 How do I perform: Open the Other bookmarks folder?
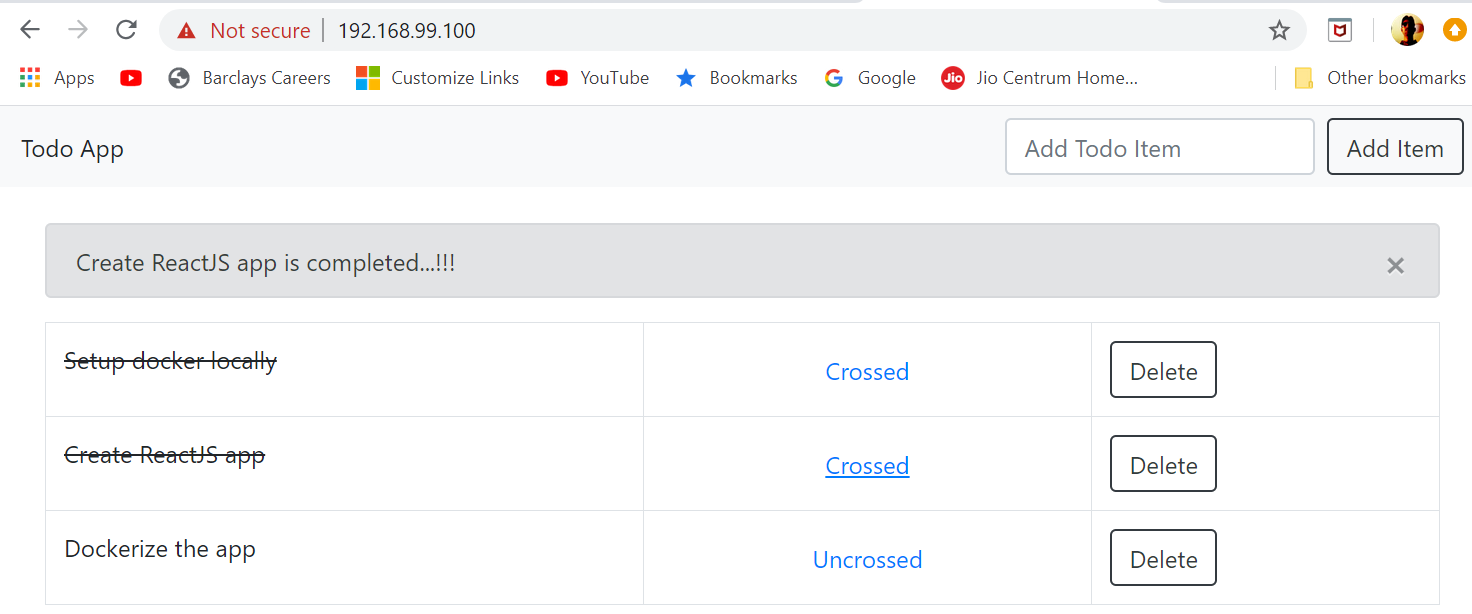coord(1379,78)
